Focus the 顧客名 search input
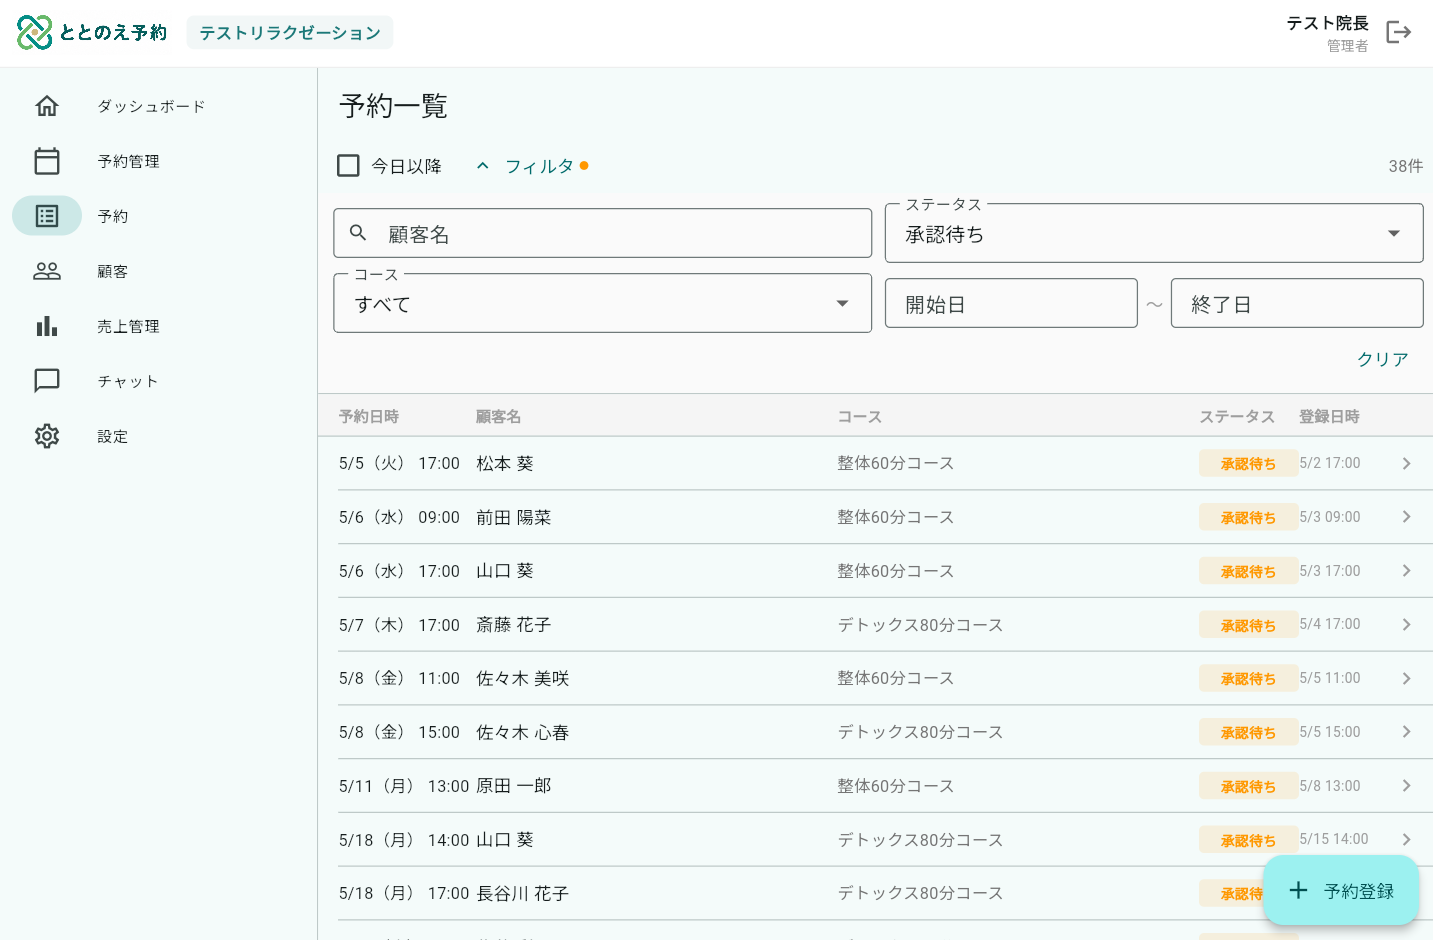Image resolution: width=1433 pixels, height=940 pixels. (x=602, y=233)
